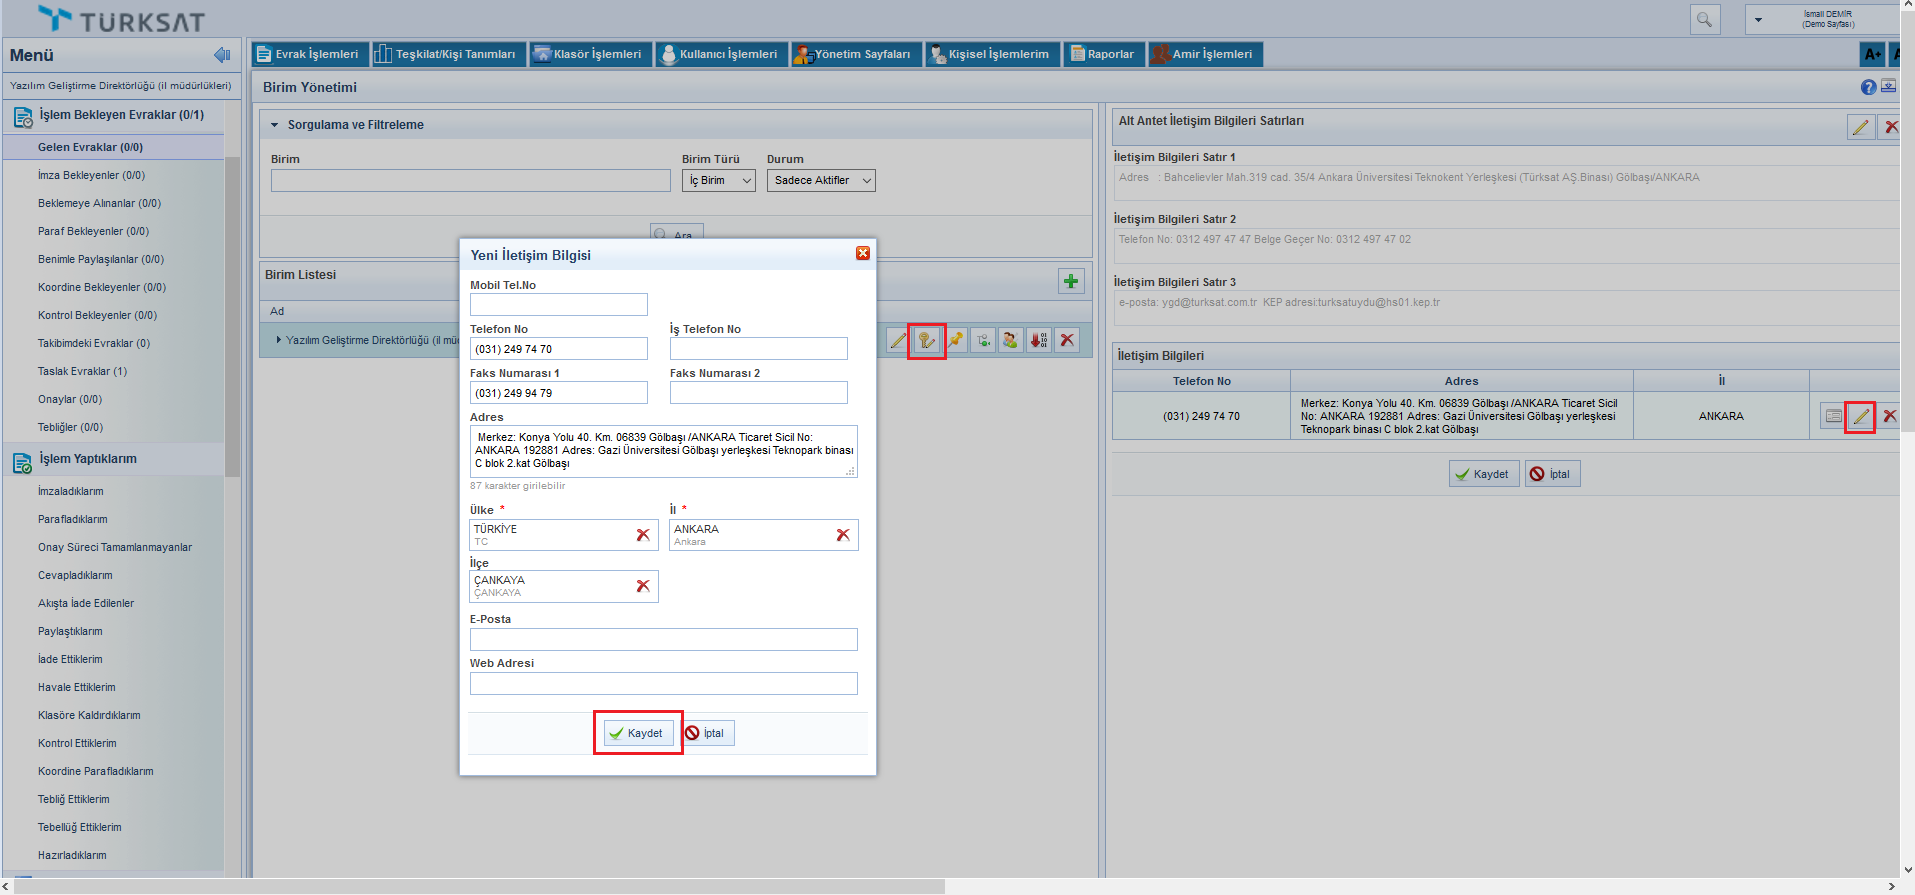The image size is (1915, 895).
Task: Click the red arrow binary-digits icon
Action: click(1039, 341)
